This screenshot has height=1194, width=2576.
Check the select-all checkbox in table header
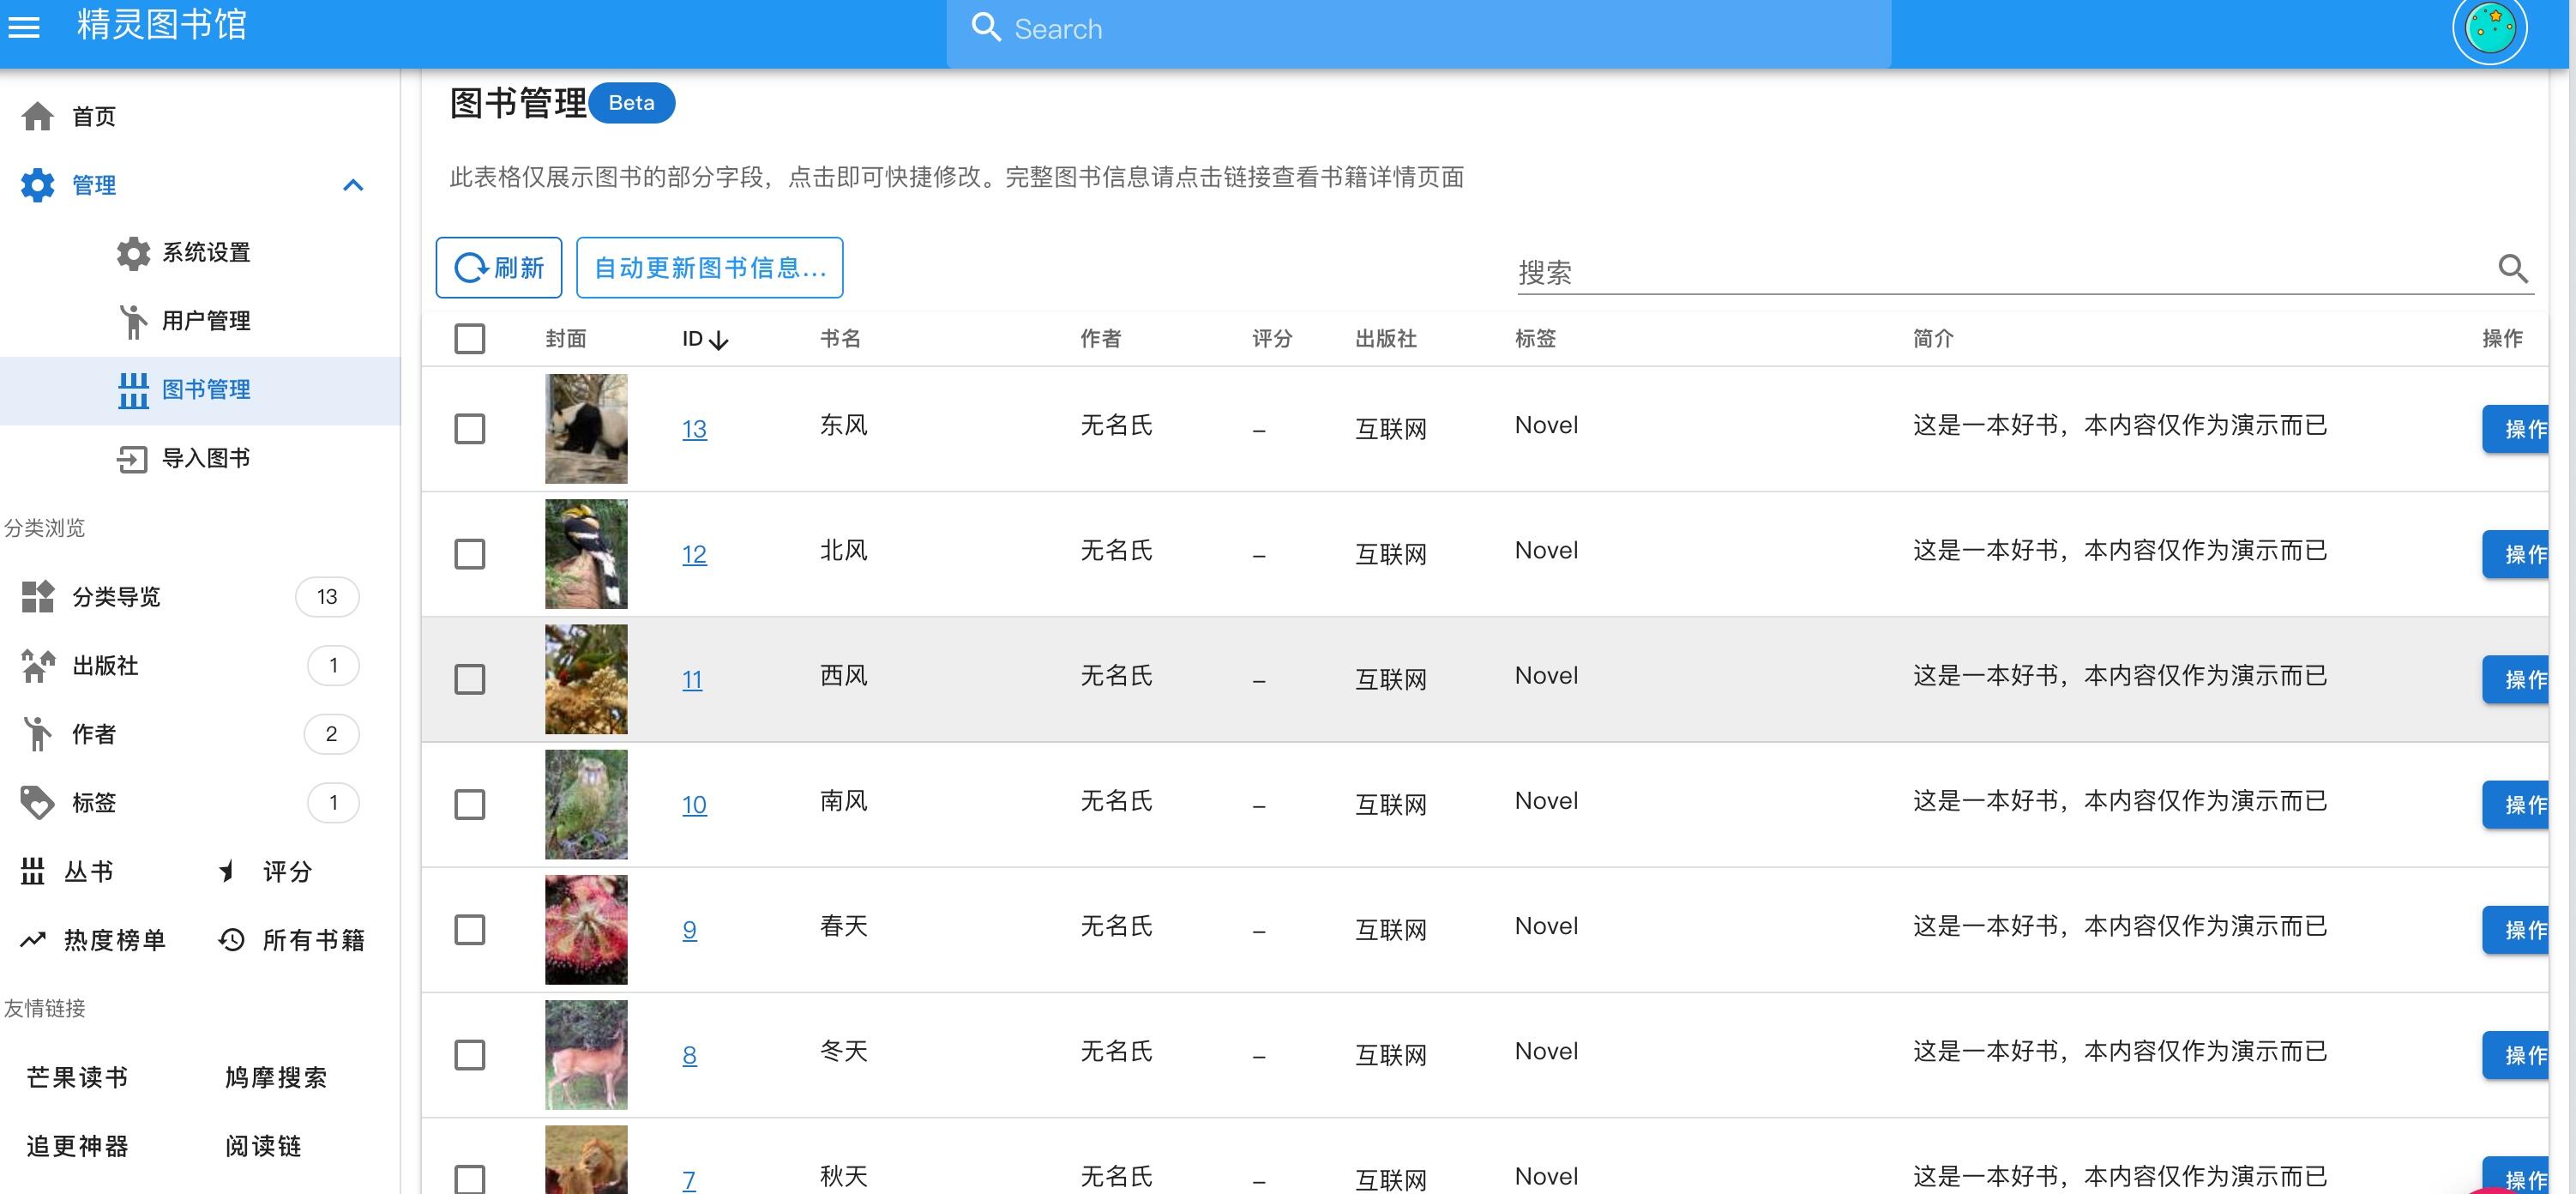tap(470, 339)
